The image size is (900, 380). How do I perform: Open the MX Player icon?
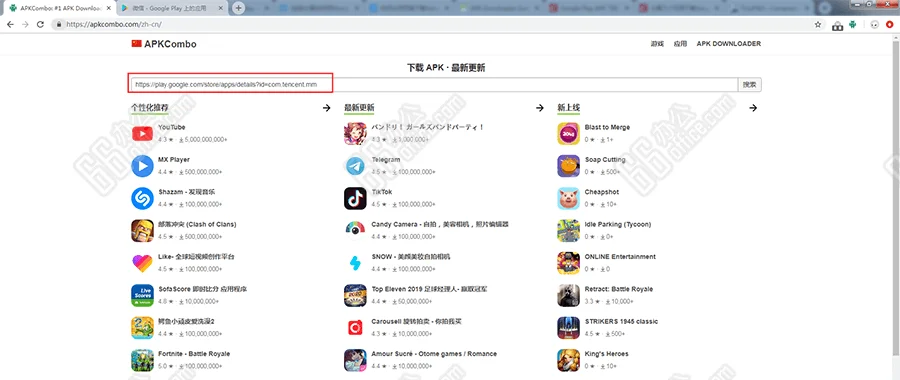click(142, 166)
